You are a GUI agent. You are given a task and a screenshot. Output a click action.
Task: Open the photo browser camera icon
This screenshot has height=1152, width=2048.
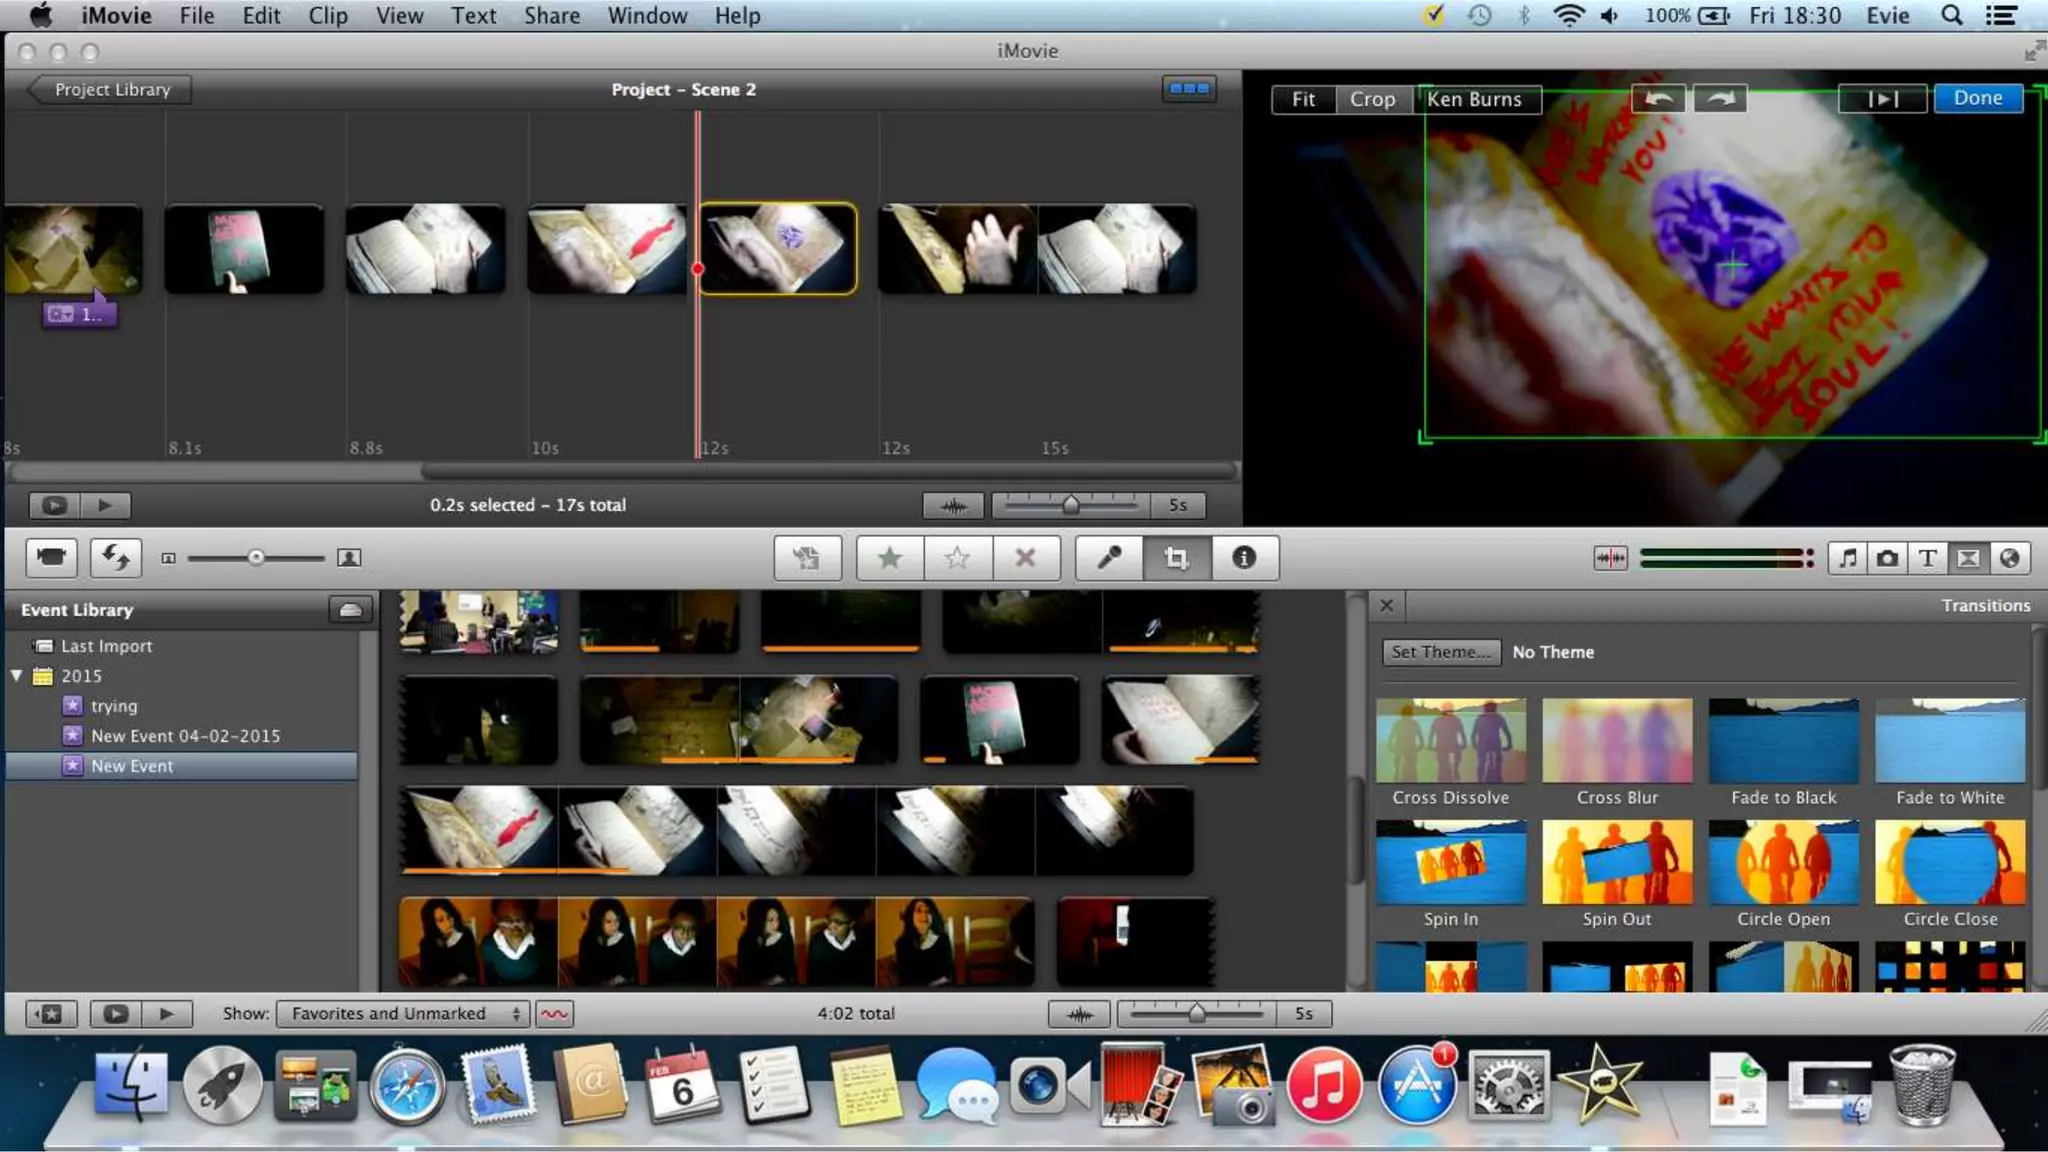[x=1887, y=558]
